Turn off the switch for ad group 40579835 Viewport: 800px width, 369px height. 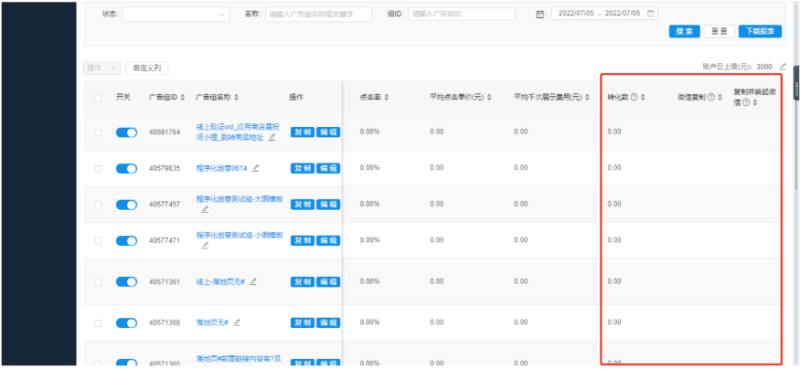tap(127, 168)
